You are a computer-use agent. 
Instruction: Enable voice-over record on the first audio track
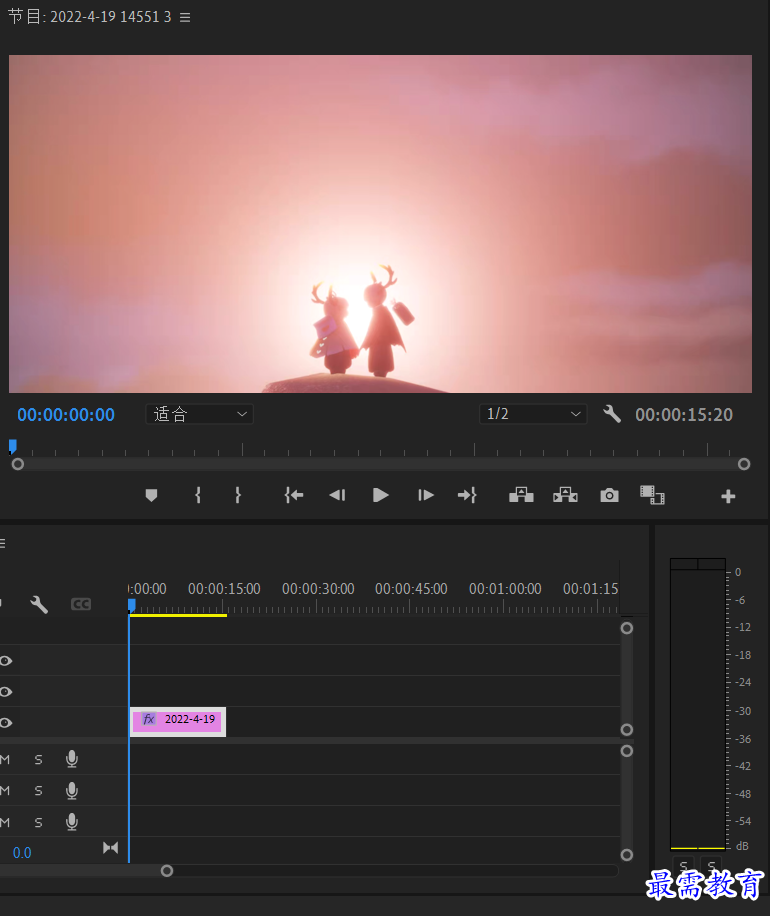72,759
